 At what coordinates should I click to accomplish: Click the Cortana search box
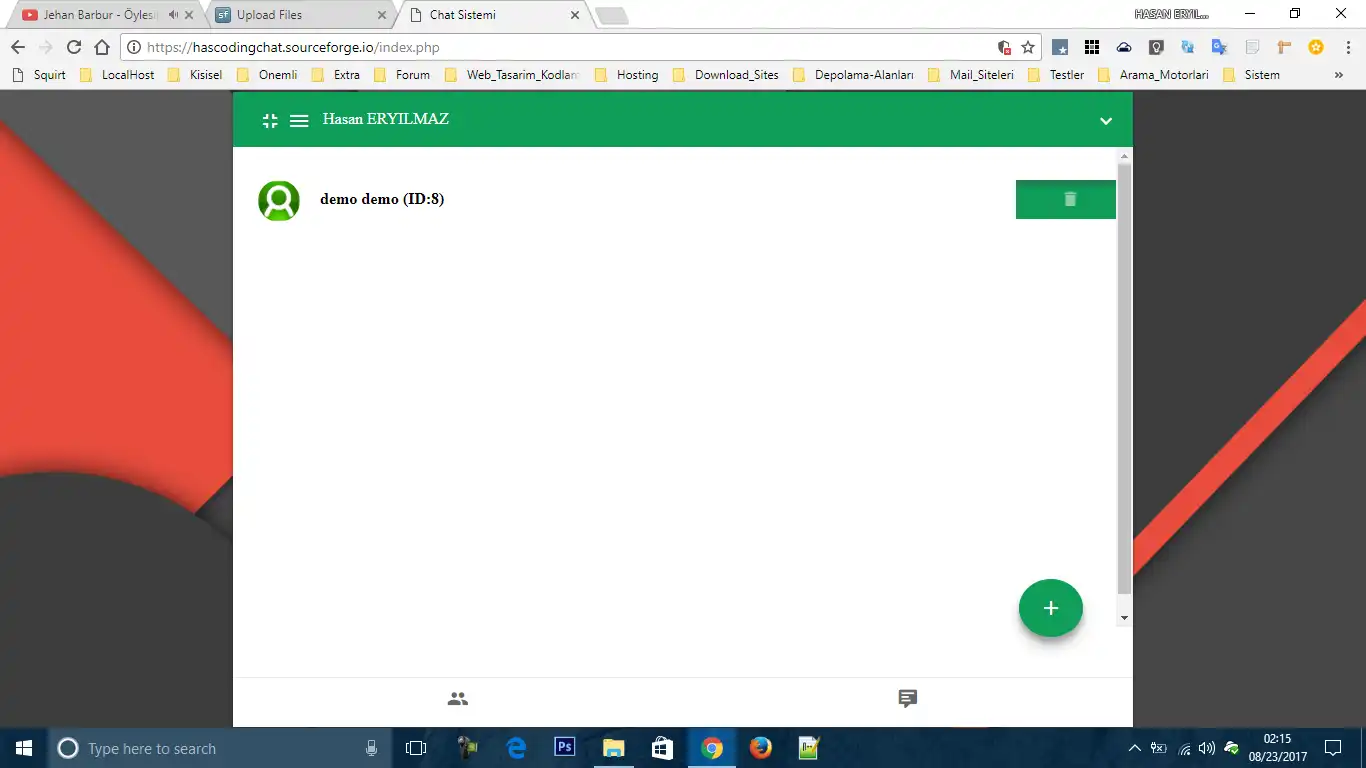pos(219,748)
